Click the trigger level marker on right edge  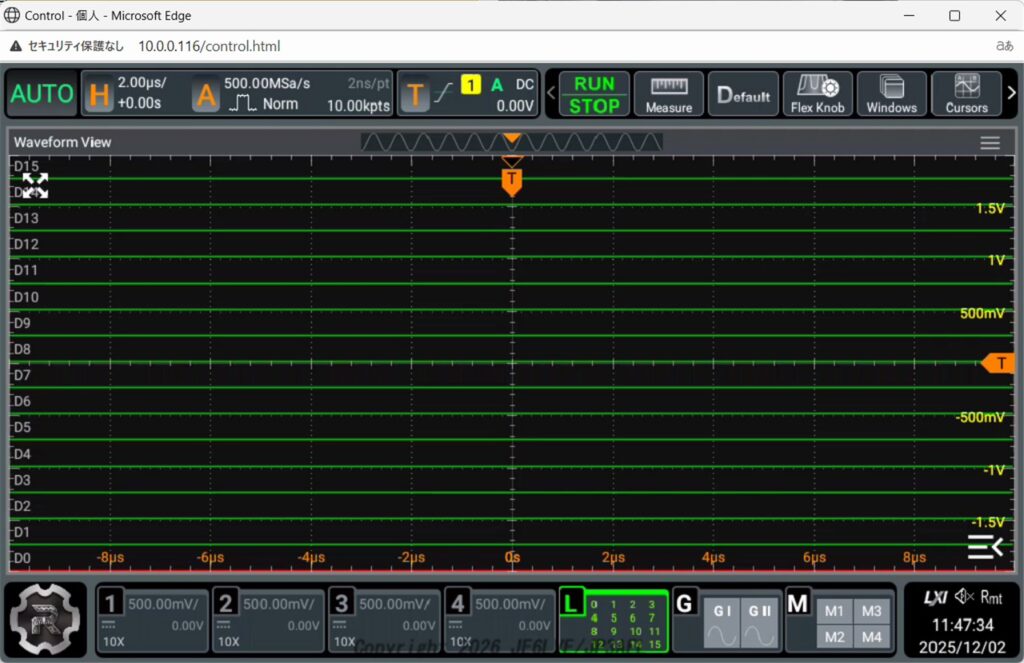[998, 363]
